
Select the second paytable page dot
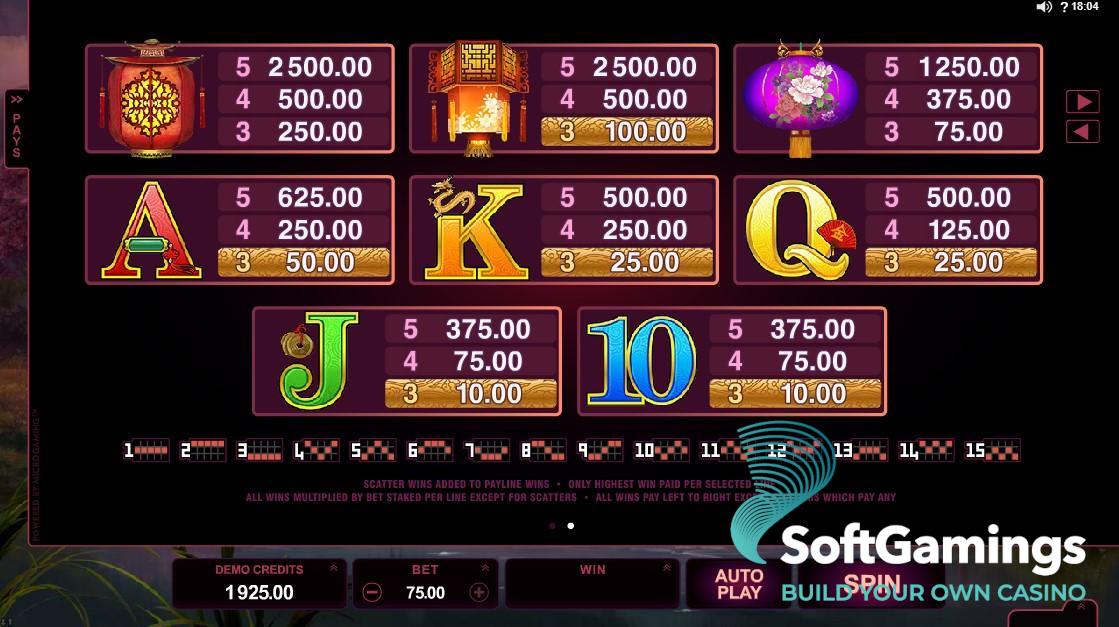click(570, 526)
